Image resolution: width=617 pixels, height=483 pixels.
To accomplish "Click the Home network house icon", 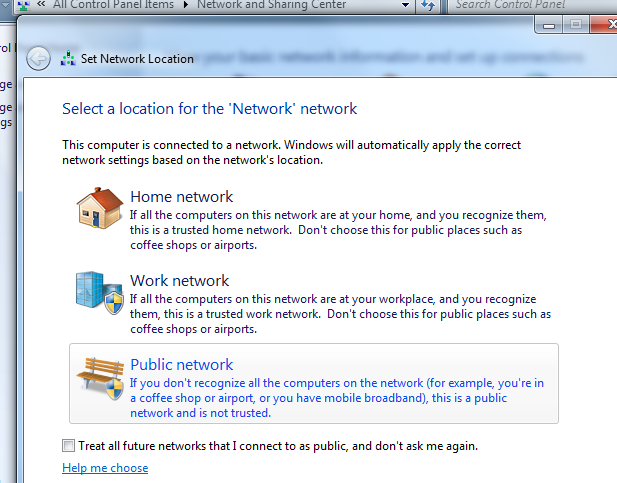I will coord(99,209).
